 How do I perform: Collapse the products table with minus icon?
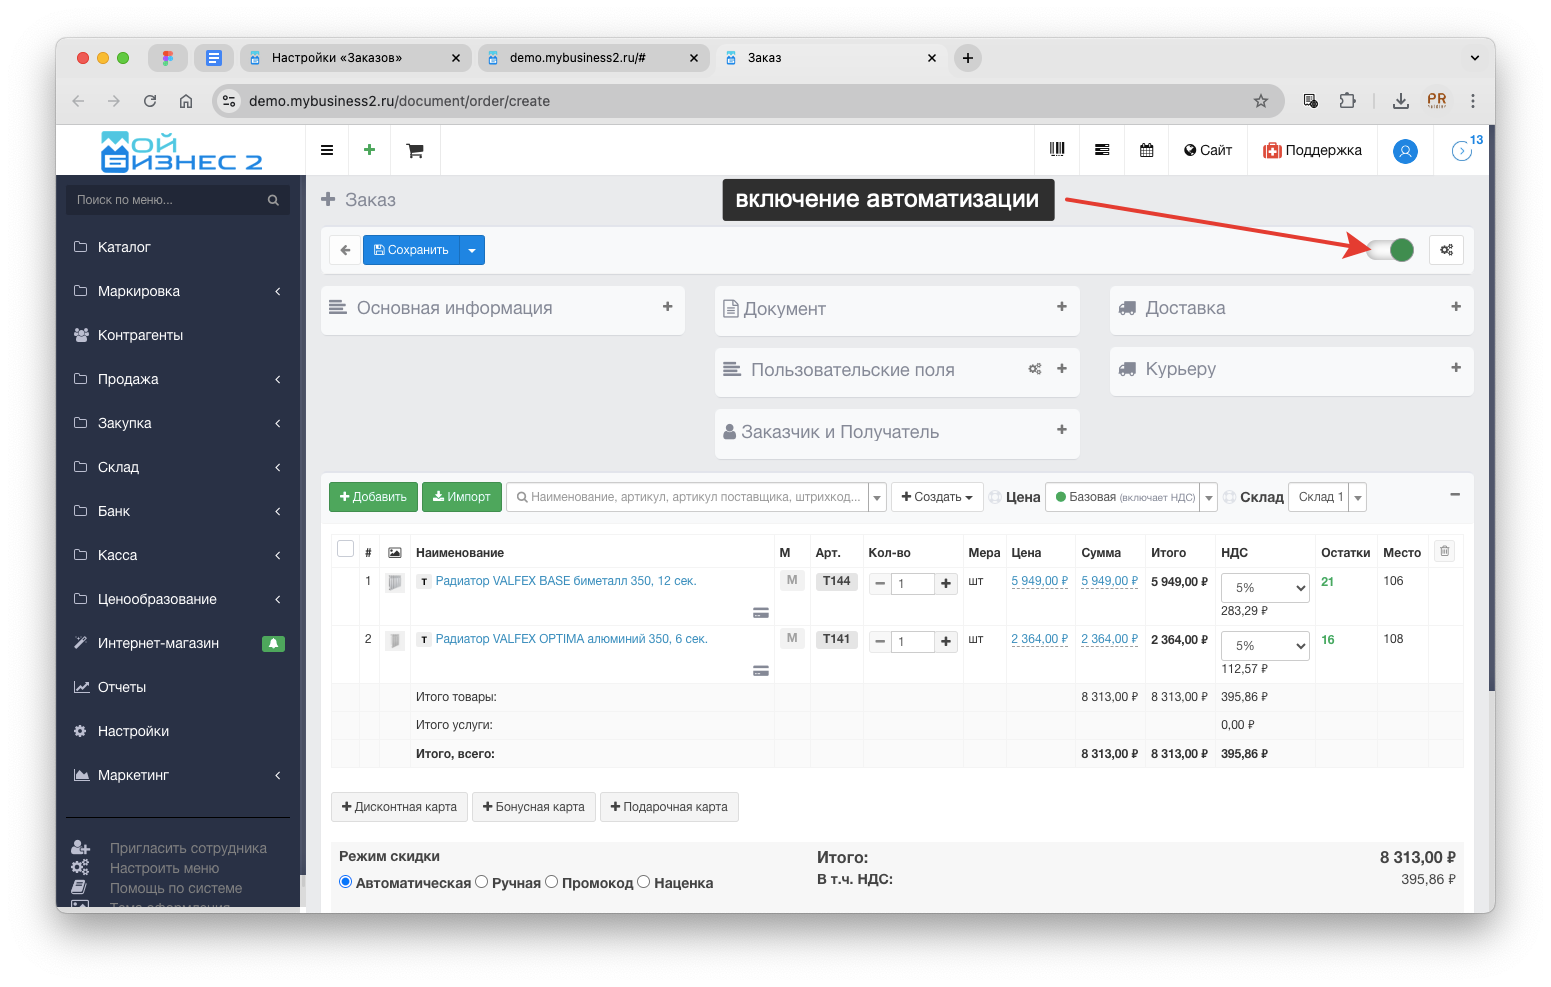[1455, 494]
